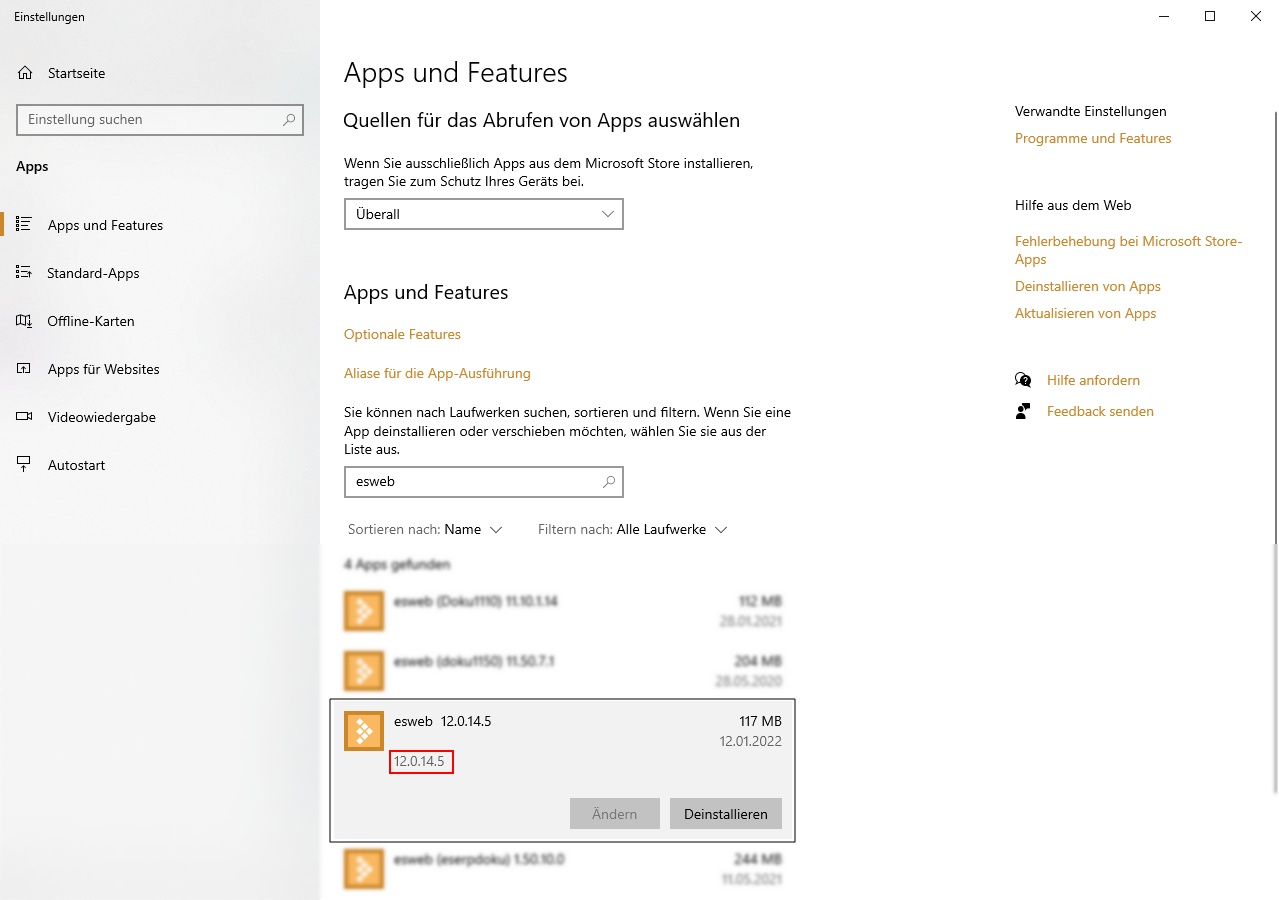Image resolution: width=1279 pixels, height=900 pixels.
Task: Open Standard-Apps via its sidebar icon
Action: coord(25,273)
